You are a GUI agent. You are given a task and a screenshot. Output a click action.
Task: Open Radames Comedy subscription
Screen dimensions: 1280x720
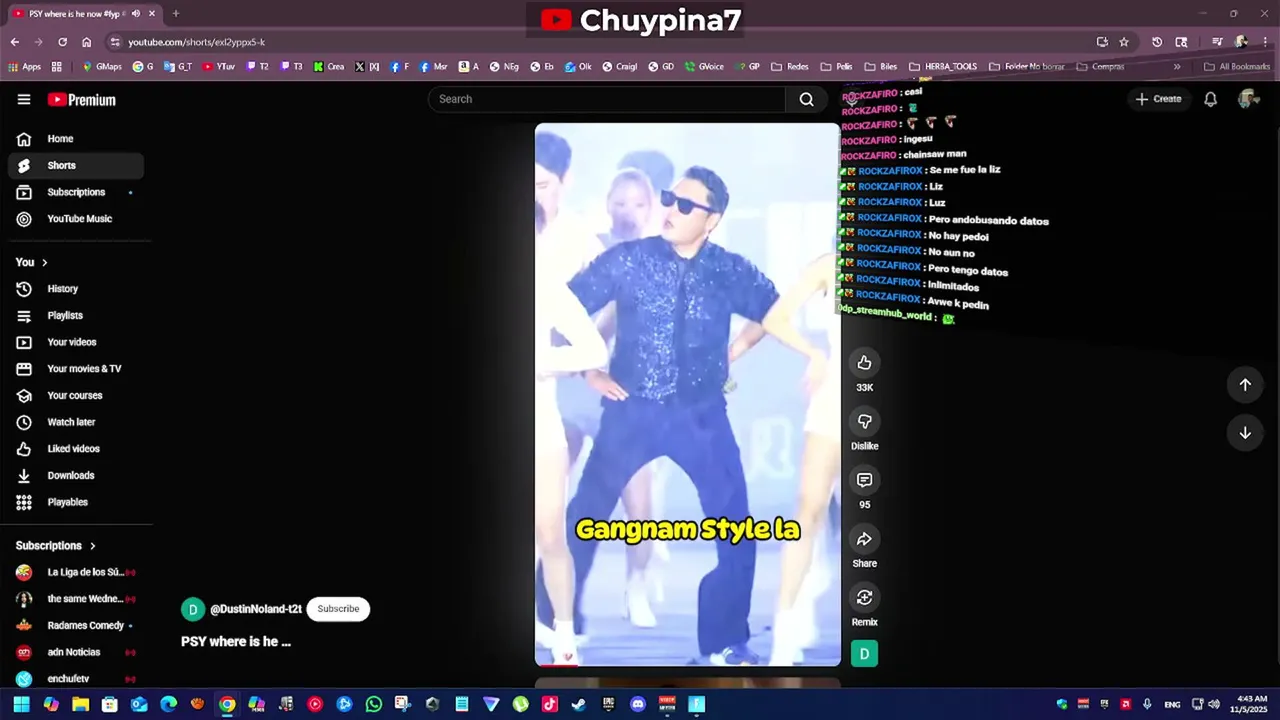click(x=76, y=626)
